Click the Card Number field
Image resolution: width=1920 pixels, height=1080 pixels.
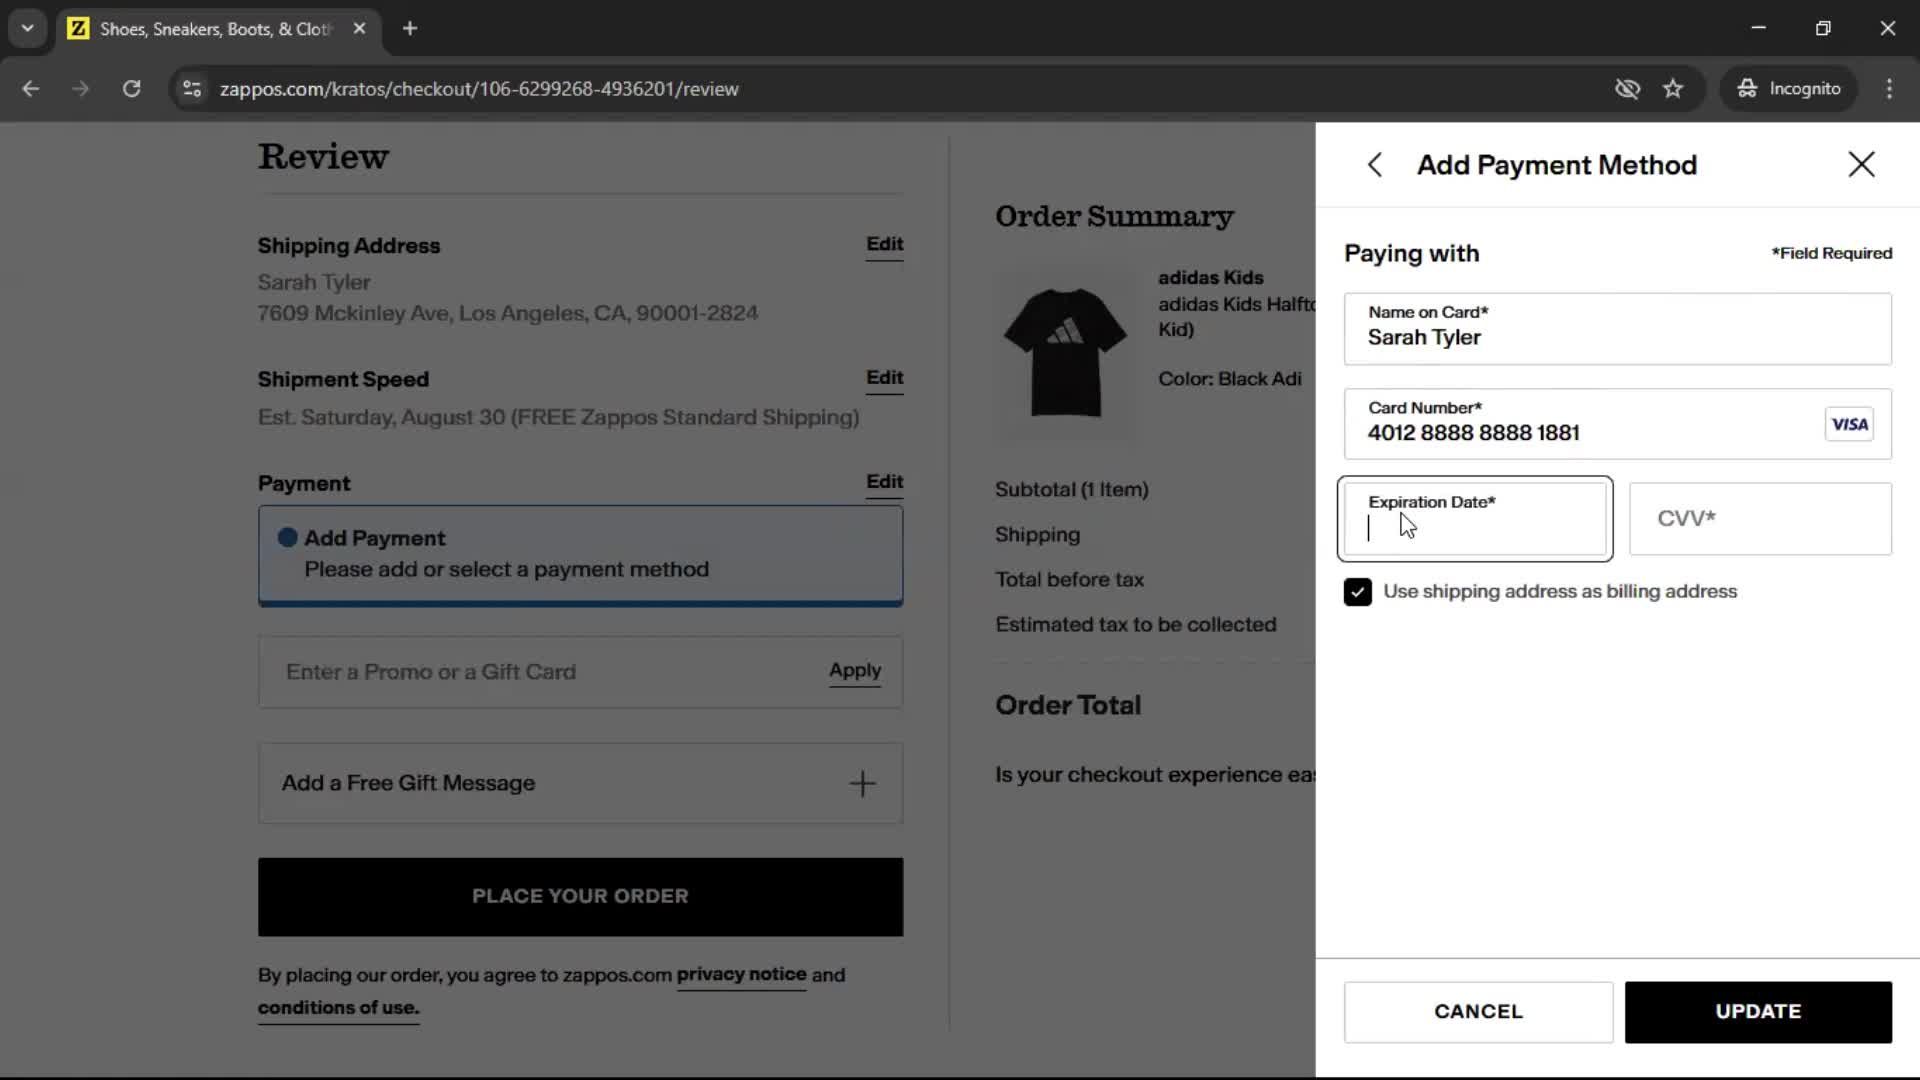tap(1617, 424)
